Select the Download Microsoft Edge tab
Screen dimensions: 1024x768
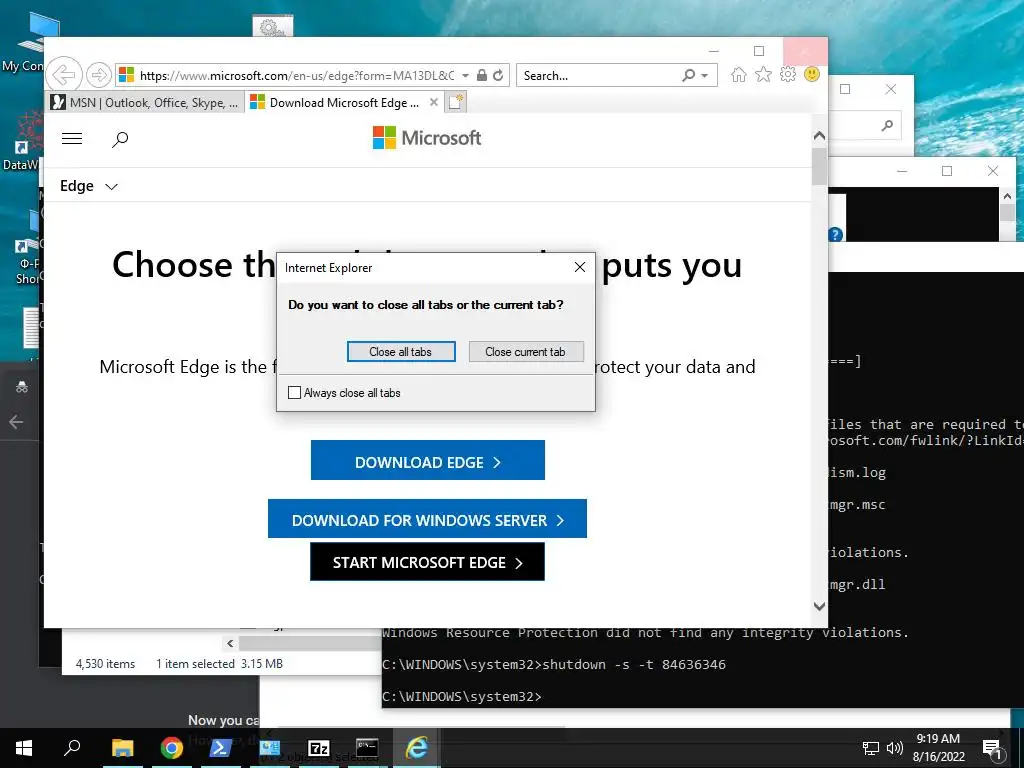[x=343, y=103]
